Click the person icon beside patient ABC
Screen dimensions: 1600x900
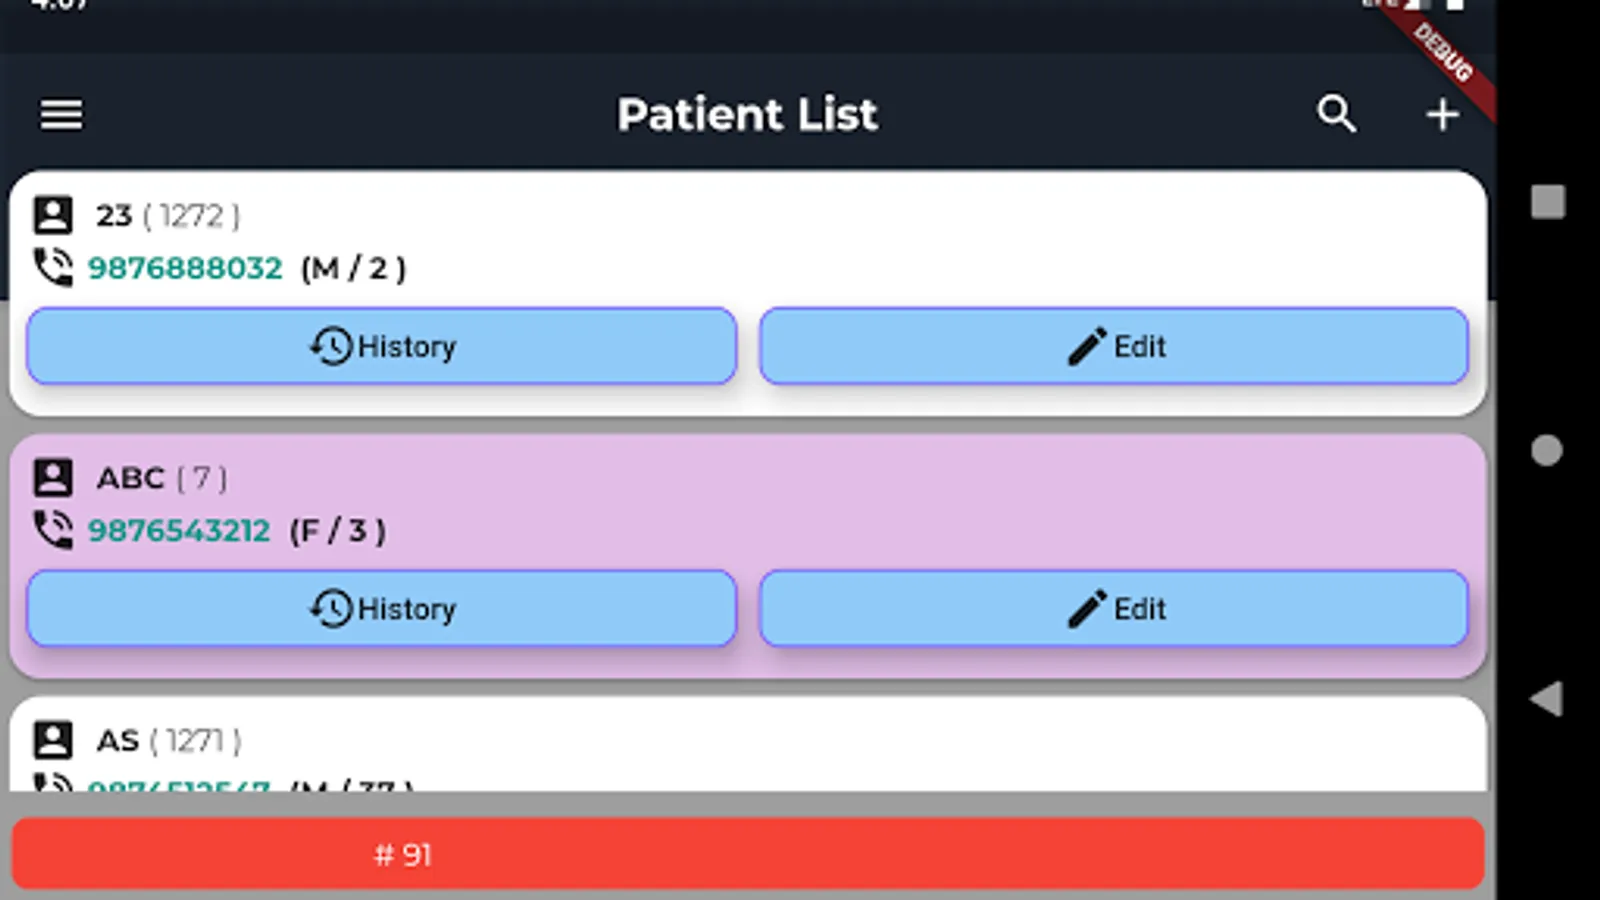click(53, 478)
